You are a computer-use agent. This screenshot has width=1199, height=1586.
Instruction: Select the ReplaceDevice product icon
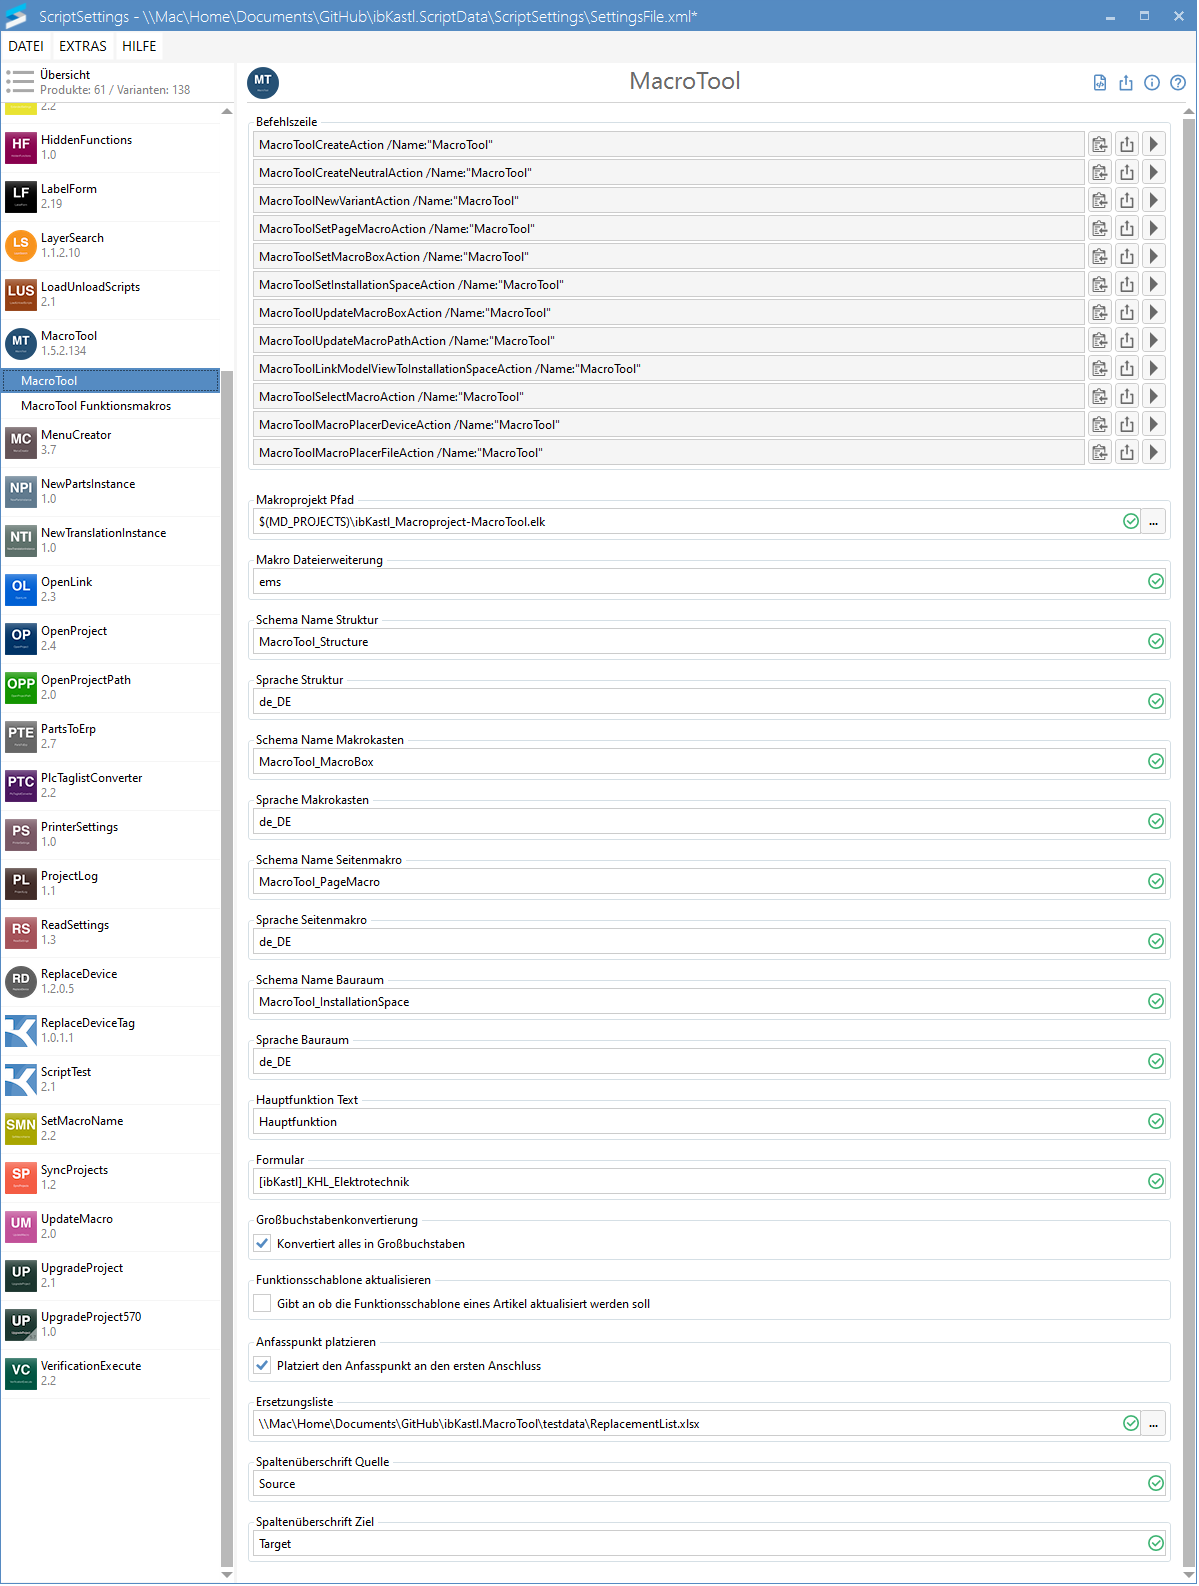coord(21,982)
